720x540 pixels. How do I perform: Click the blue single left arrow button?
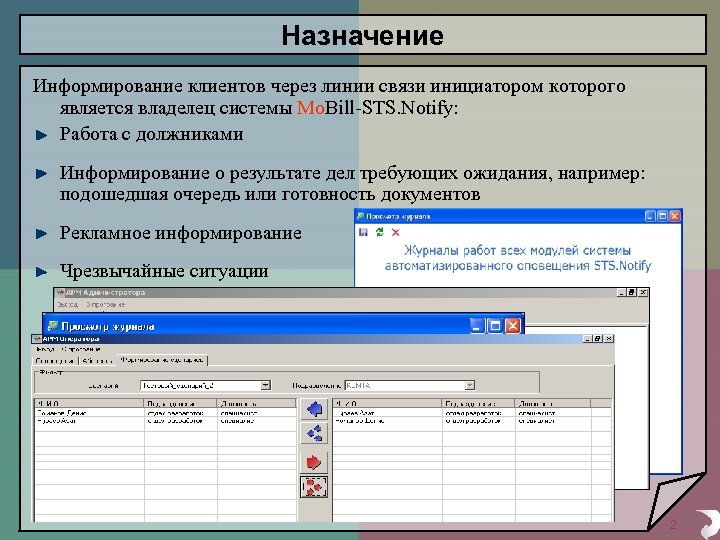[x=314, y=409]
